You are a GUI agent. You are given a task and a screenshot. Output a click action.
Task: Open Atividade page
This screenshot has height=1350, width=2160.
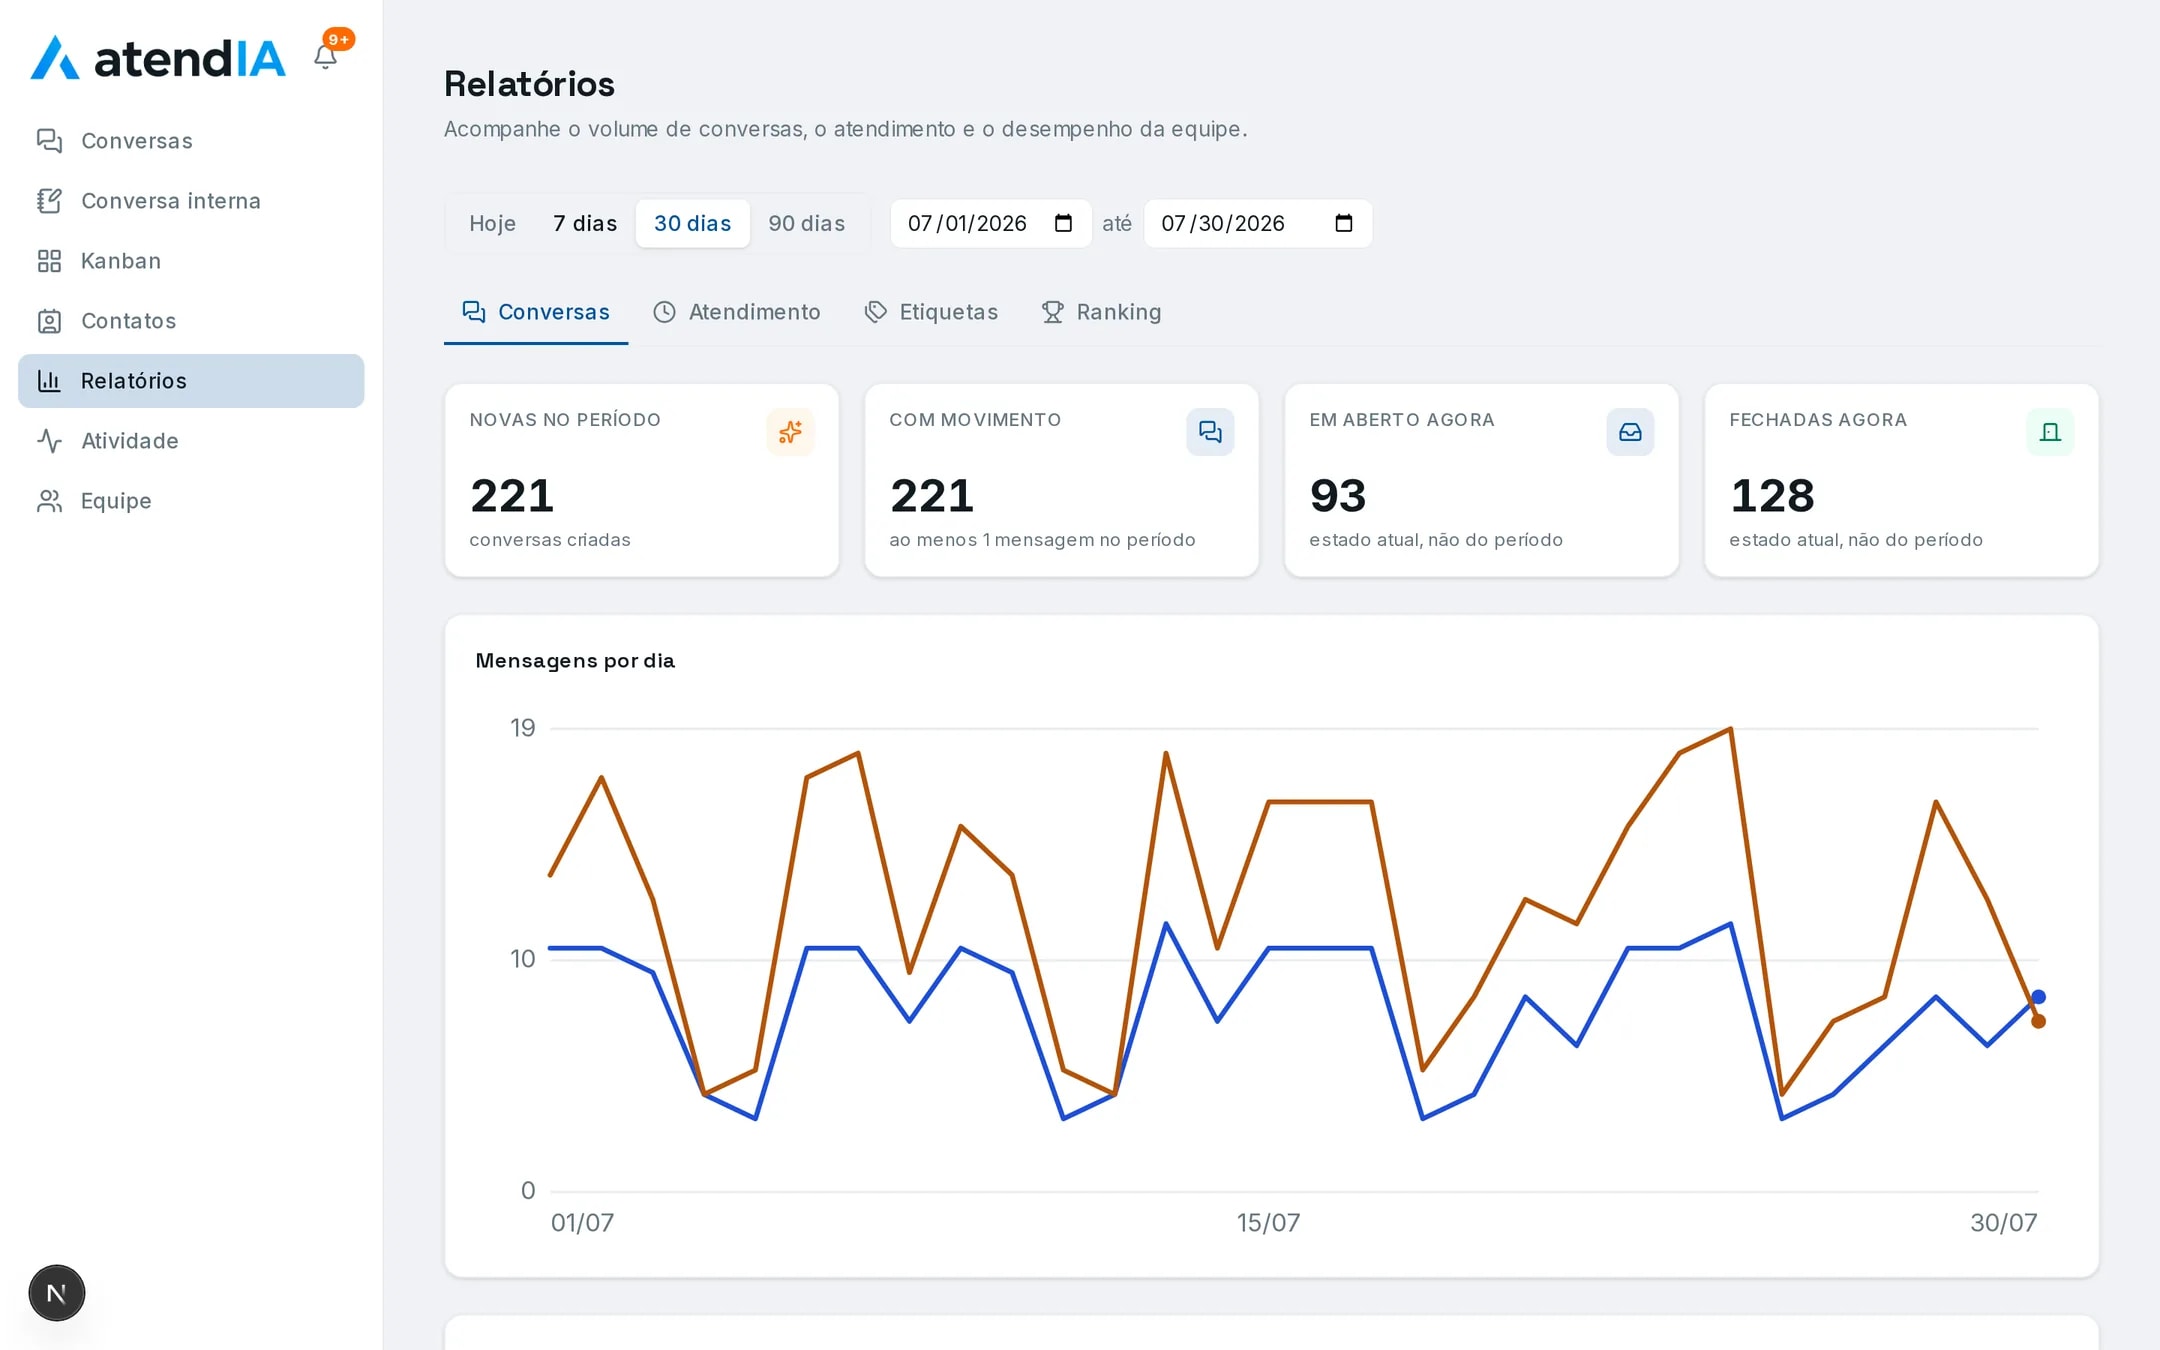(191, 441)
